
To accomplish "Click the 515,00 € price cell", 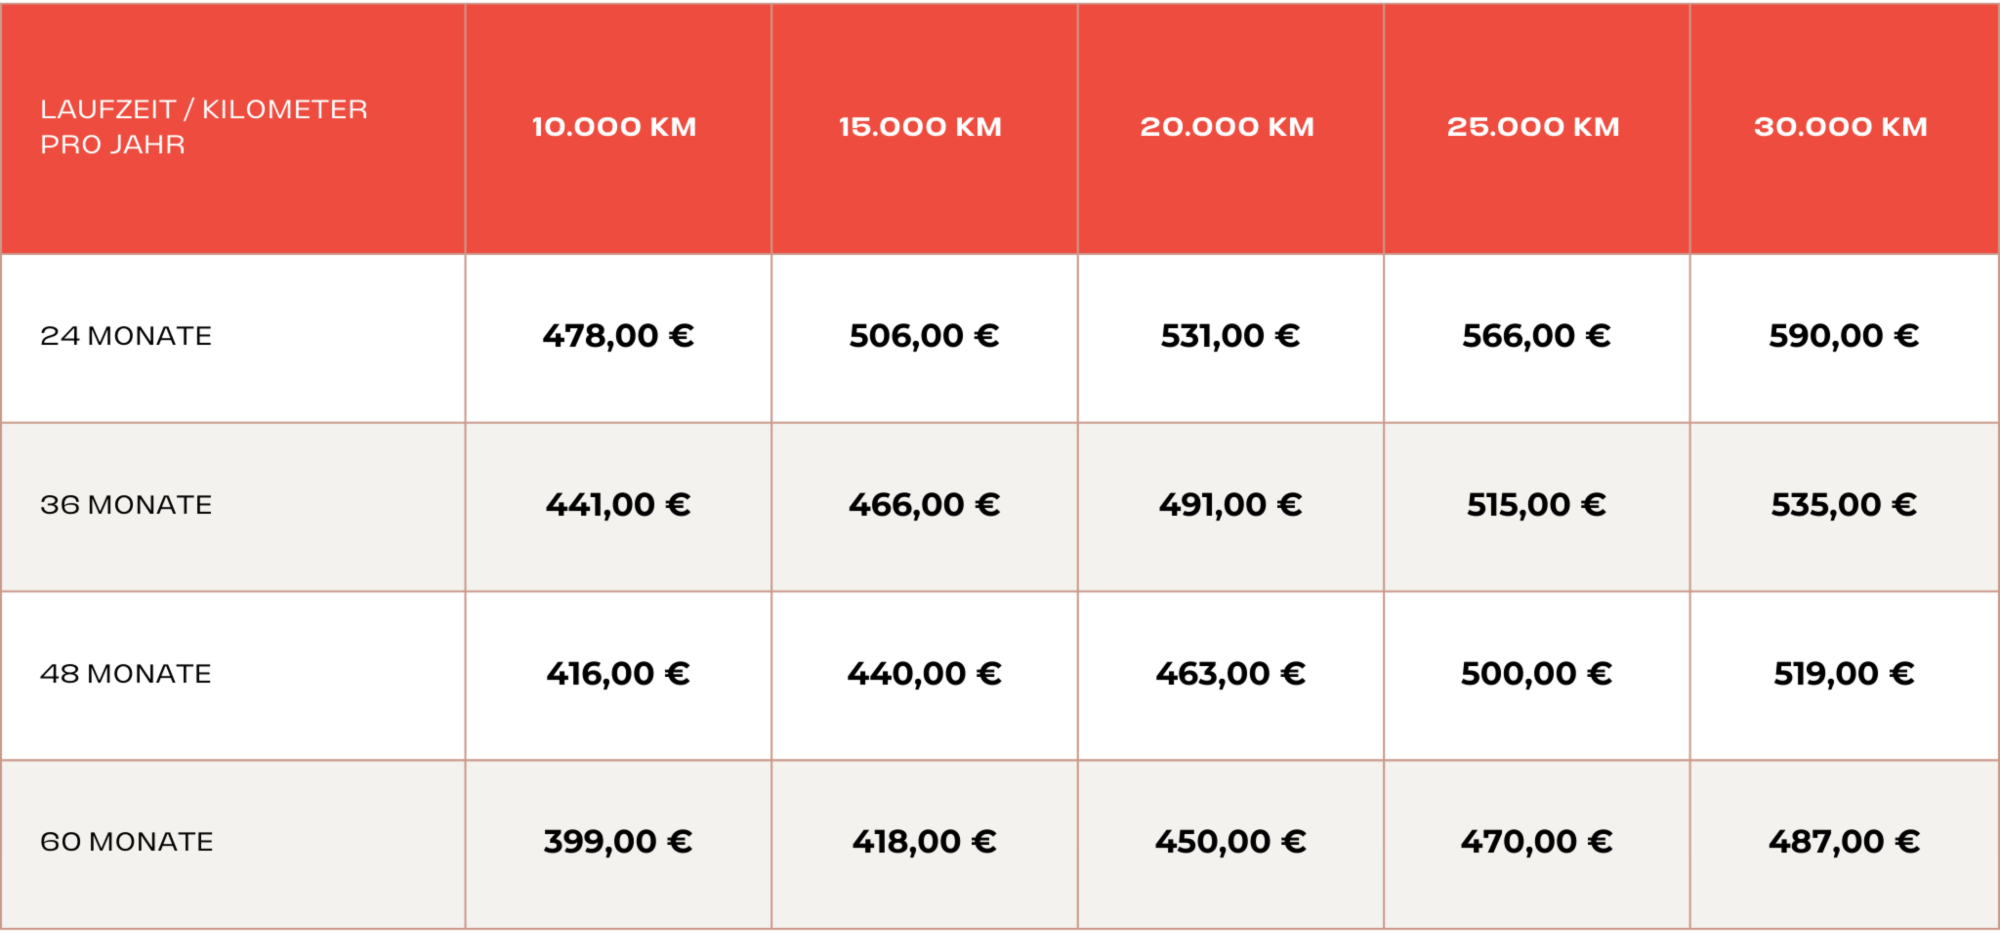I will pos(1536,505).
